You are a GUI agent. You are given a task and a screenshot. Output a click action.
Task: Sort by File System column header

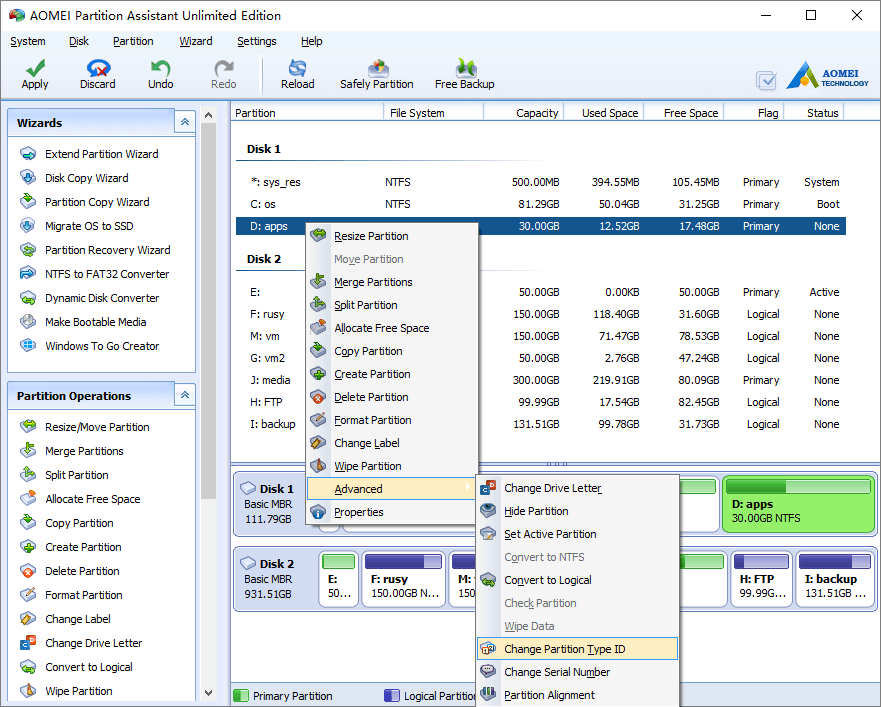pyautogui.click(x=433, y=113)
